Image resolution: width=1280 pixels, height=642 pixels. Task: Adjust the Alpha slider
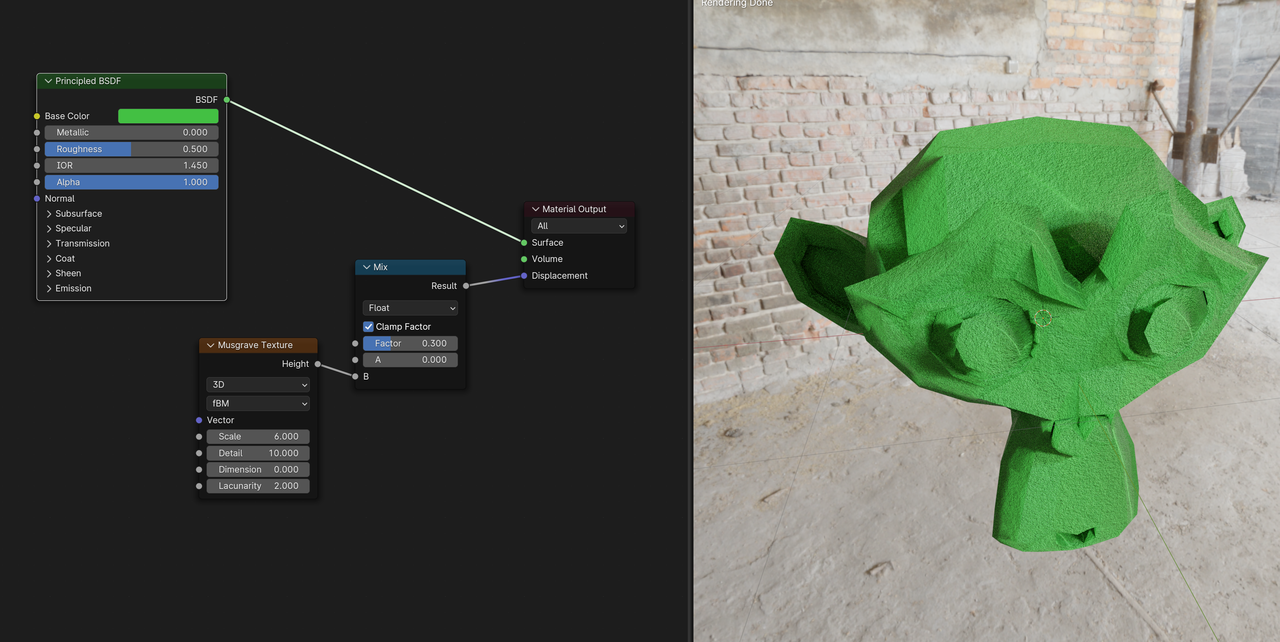[x=131, y=182]
